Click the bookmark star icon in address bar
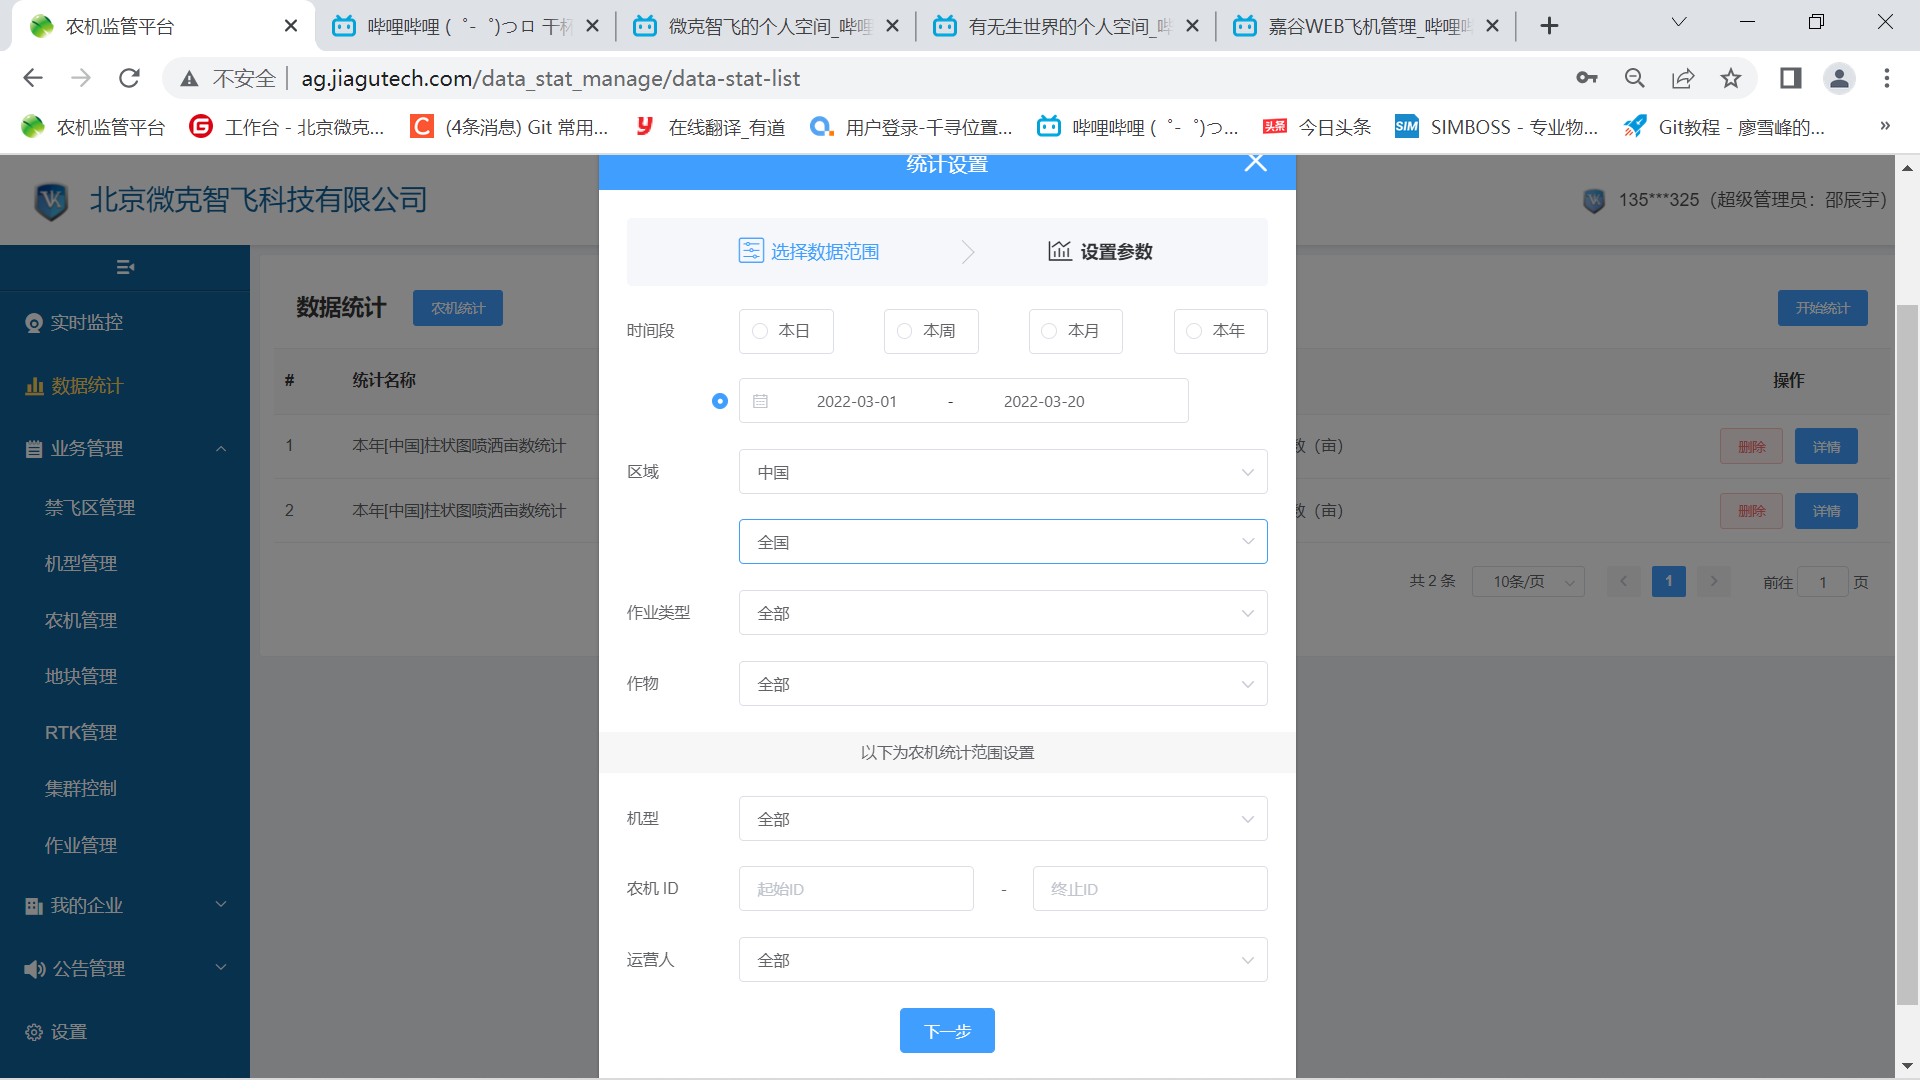 tap(1731, 78)
